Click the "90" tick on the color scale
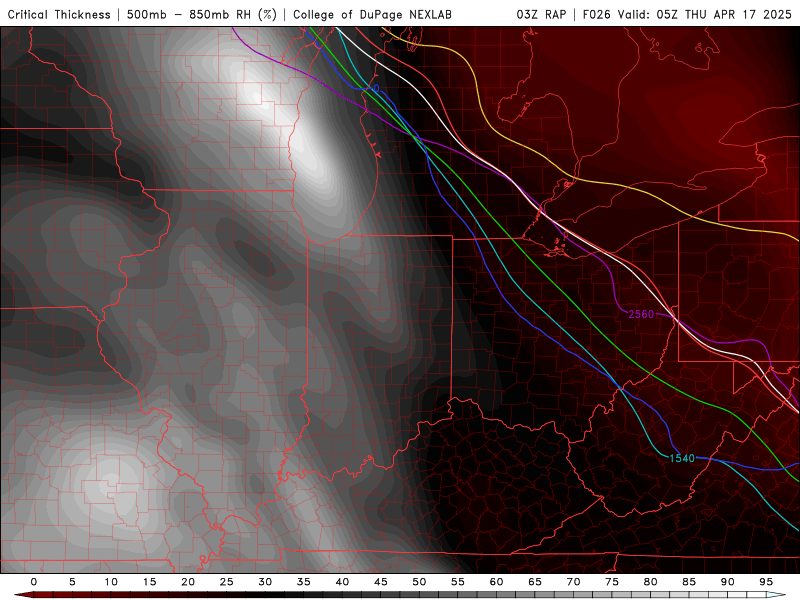Image resolution: width=800 pixels, height=600 pixels. point(728,582)
